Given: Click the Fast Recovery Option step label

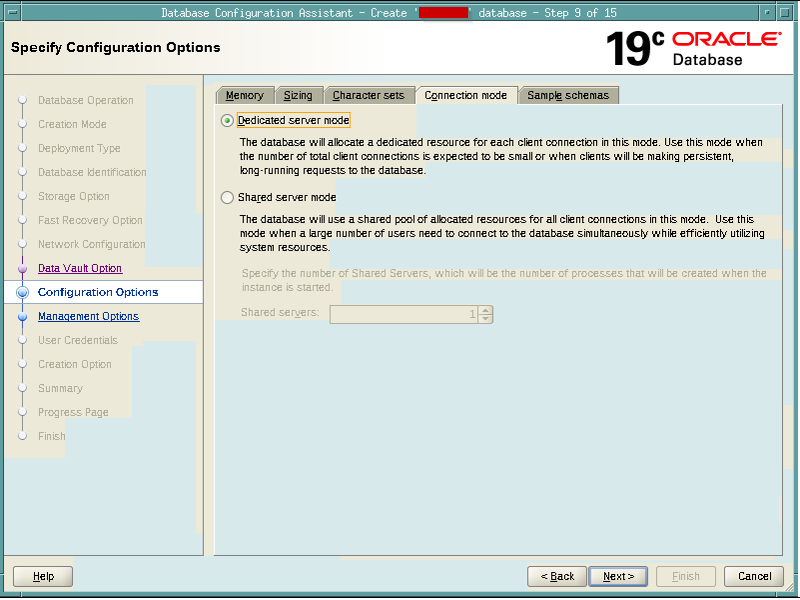Looking at the screenshot, I should pos(90,220).
